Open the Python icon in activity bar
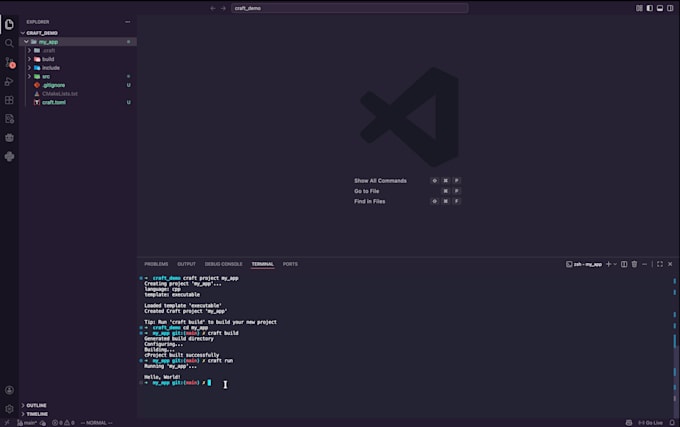Image resolution: width=680 pixels, height=427 pixels. [x=9, y=156]
